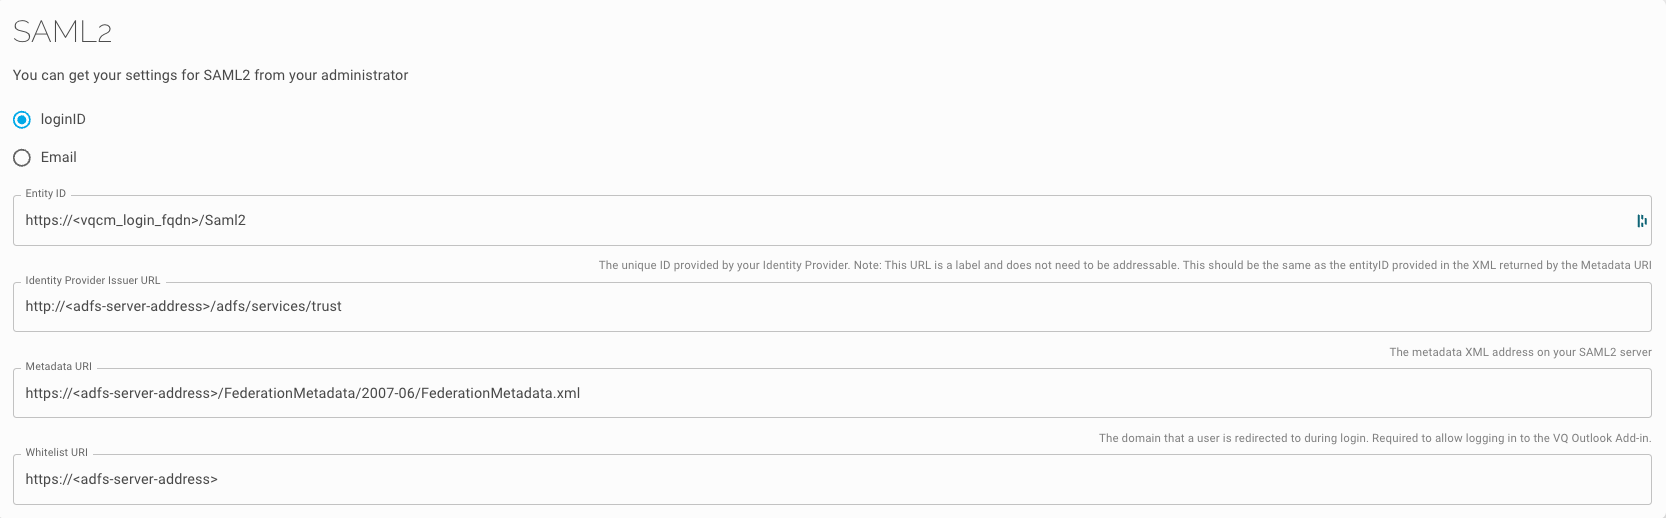Place cursor in the FederationMetadata.xml URL text
Screen dimensions: 1666x518
[x=303, y=393]
